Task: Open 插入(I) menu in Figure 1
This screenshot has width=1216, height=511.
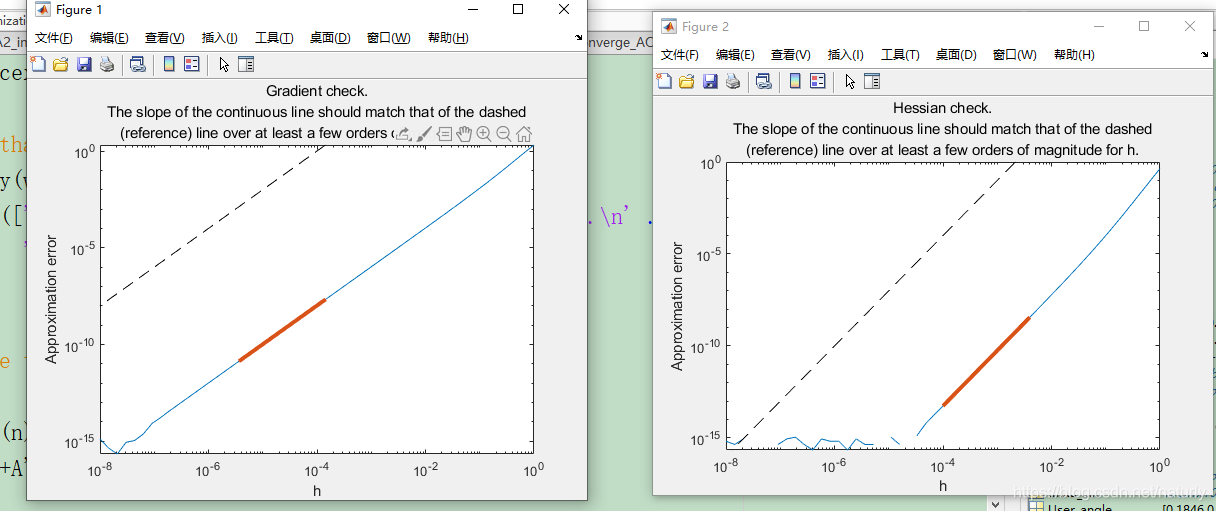Action: pyautogui.click(x=220, y=38)
